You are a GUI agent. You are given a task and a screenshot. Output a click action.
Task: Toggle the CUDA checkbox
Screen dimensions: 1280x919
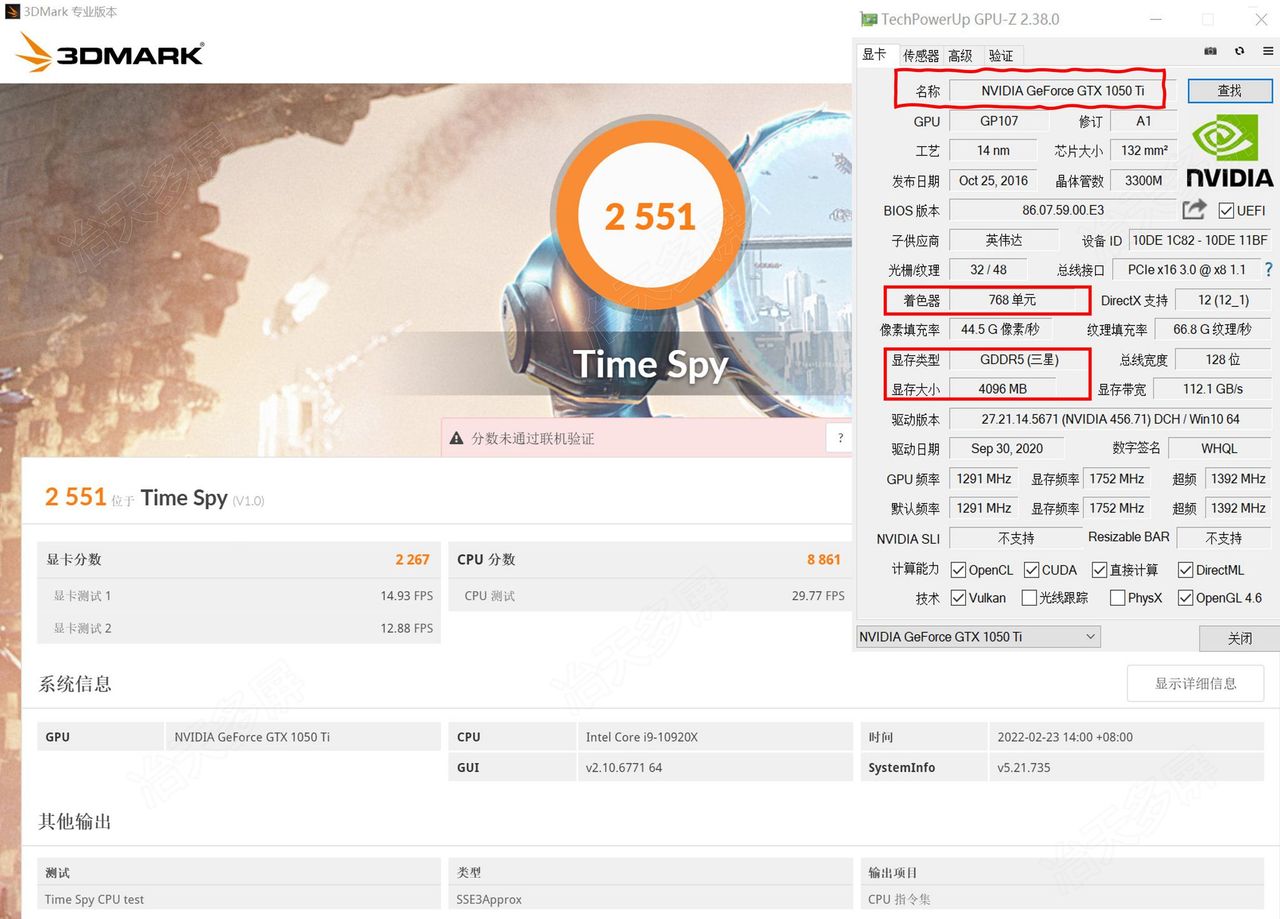click(1031, 570)
